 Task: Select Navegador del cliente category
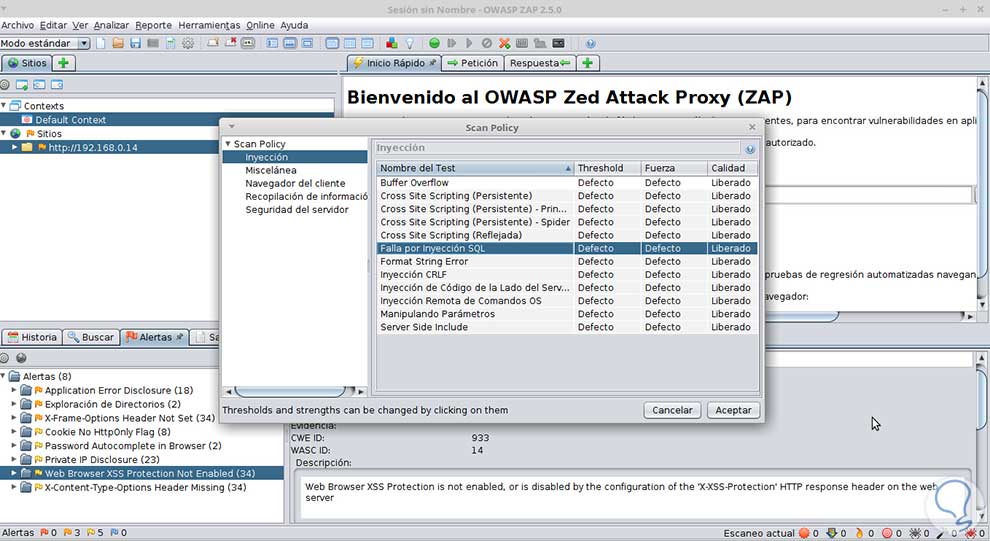point(295,183)
